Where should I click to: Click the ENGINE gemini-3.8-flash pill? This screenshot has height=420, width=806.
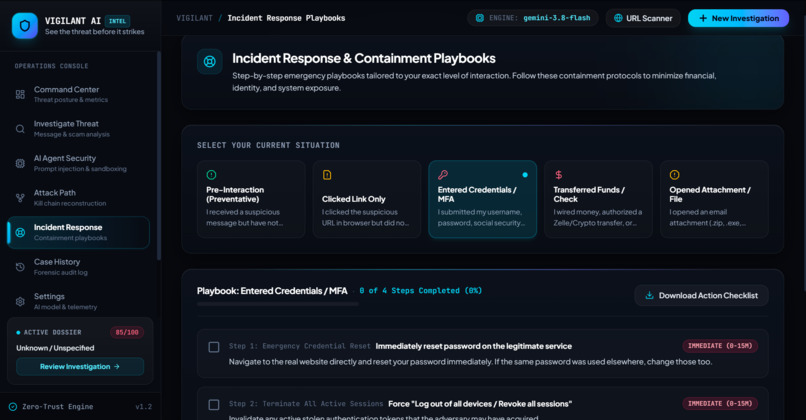pyautogui.click(x=533, y=18)
